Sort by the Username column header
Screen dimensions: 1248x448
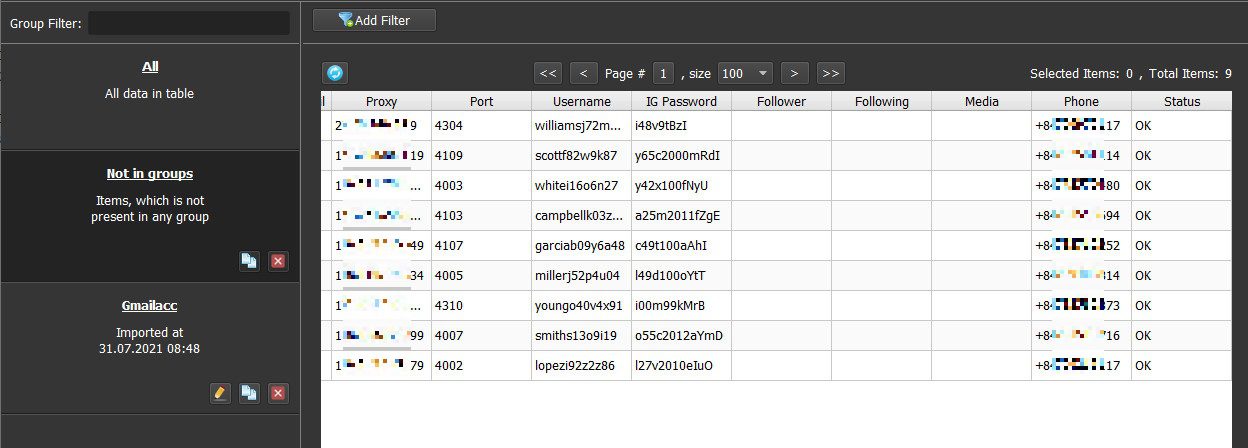581,101
